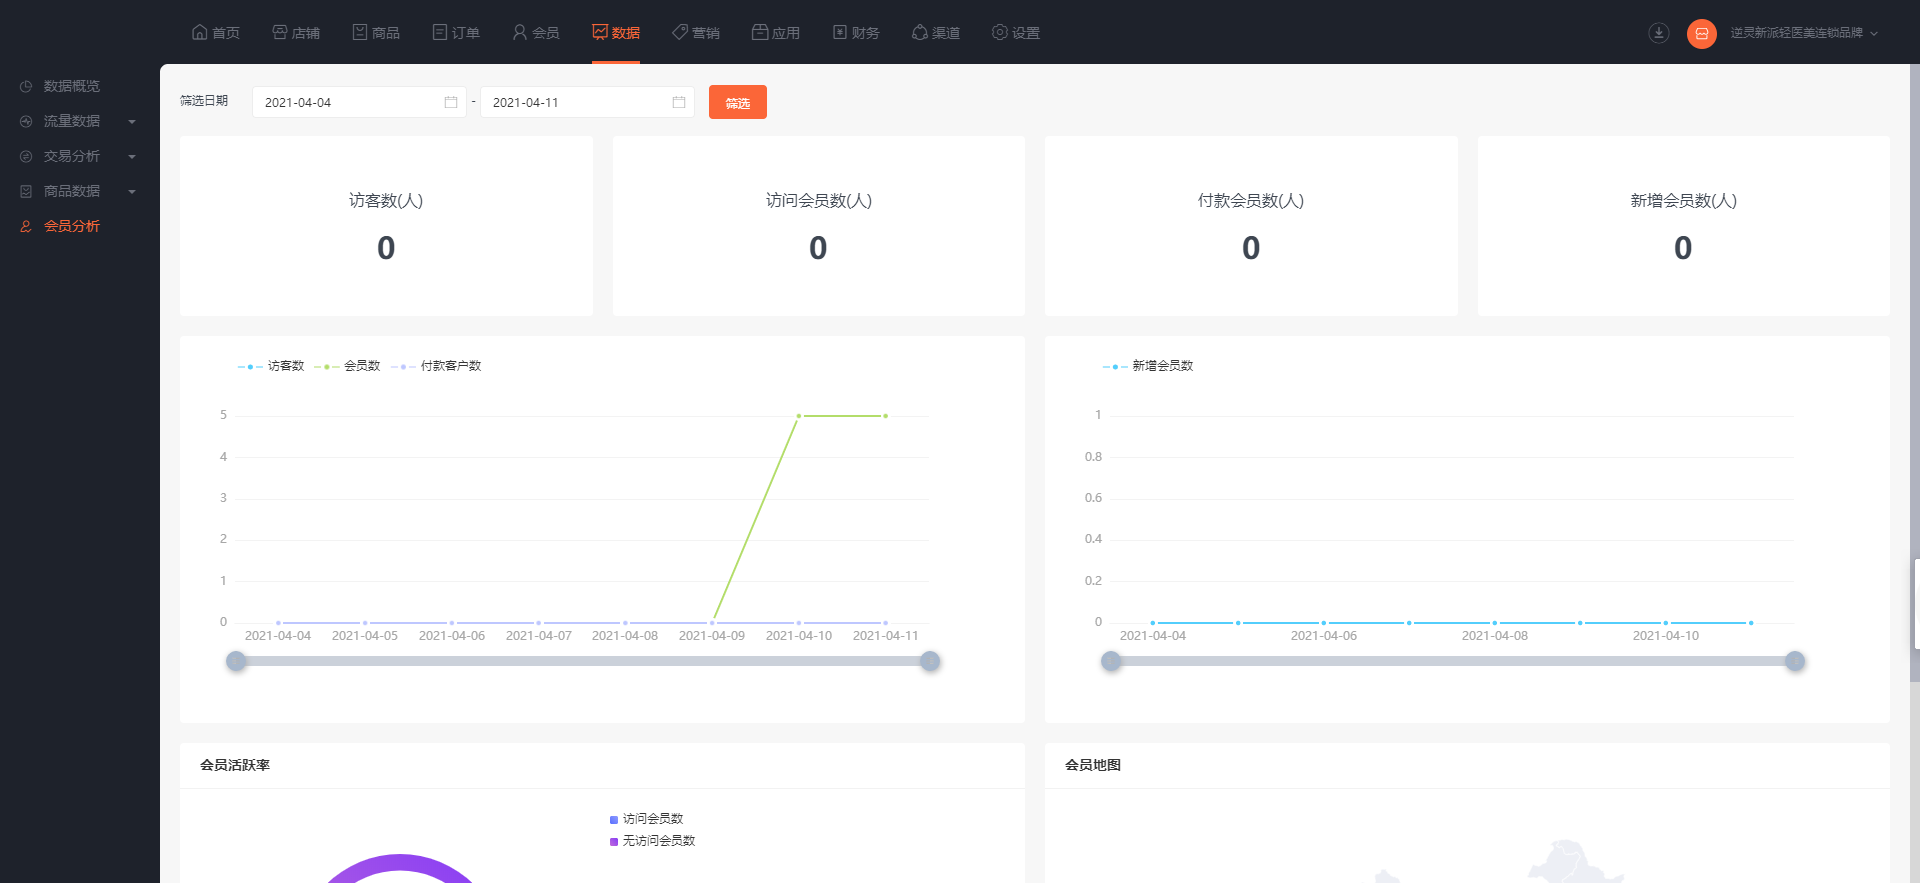Go to the 店铺 store tab
The width and height of the screenshot is (1920, 883).
click(295, 32)
